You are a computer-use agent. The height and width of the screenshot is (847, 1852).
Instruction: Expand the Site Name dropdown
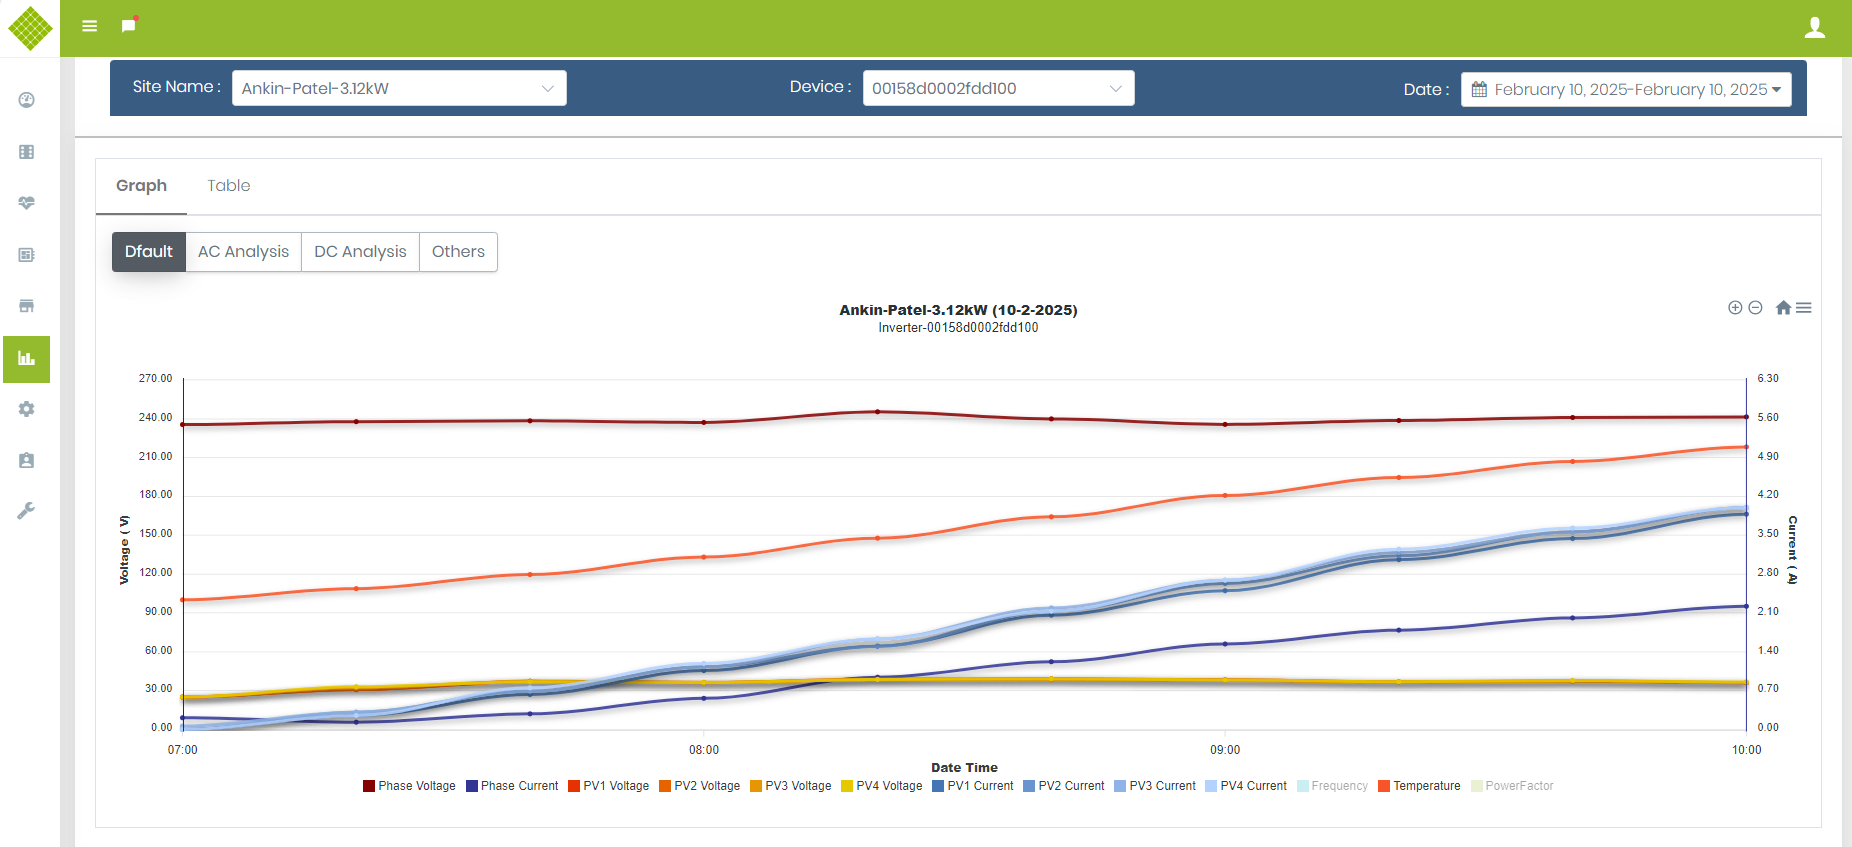coord(399,88)
